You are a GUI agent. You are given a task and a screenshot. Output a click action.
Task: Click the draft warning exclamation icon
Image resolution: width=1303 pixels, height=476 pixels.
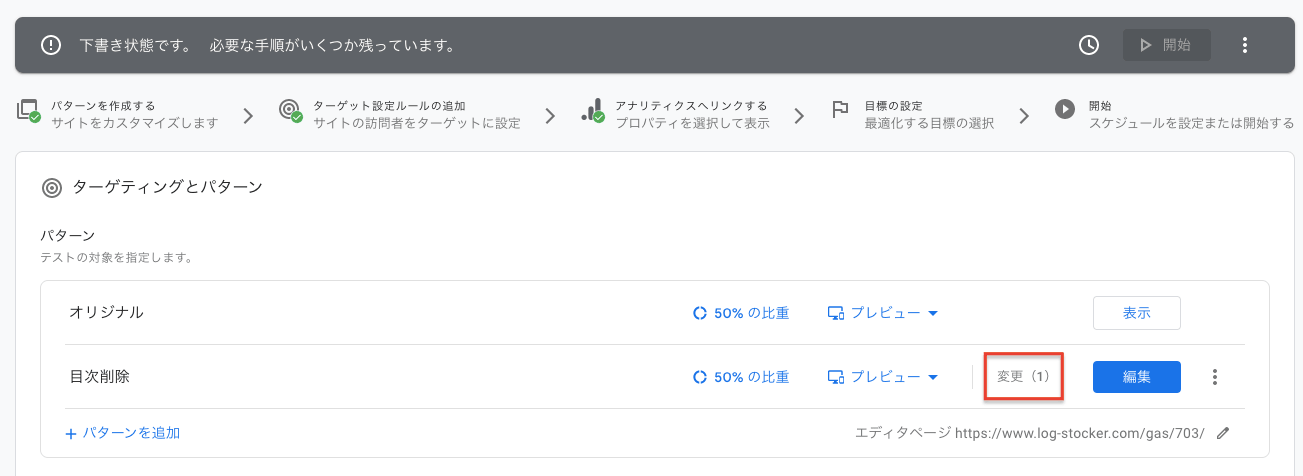51,45
